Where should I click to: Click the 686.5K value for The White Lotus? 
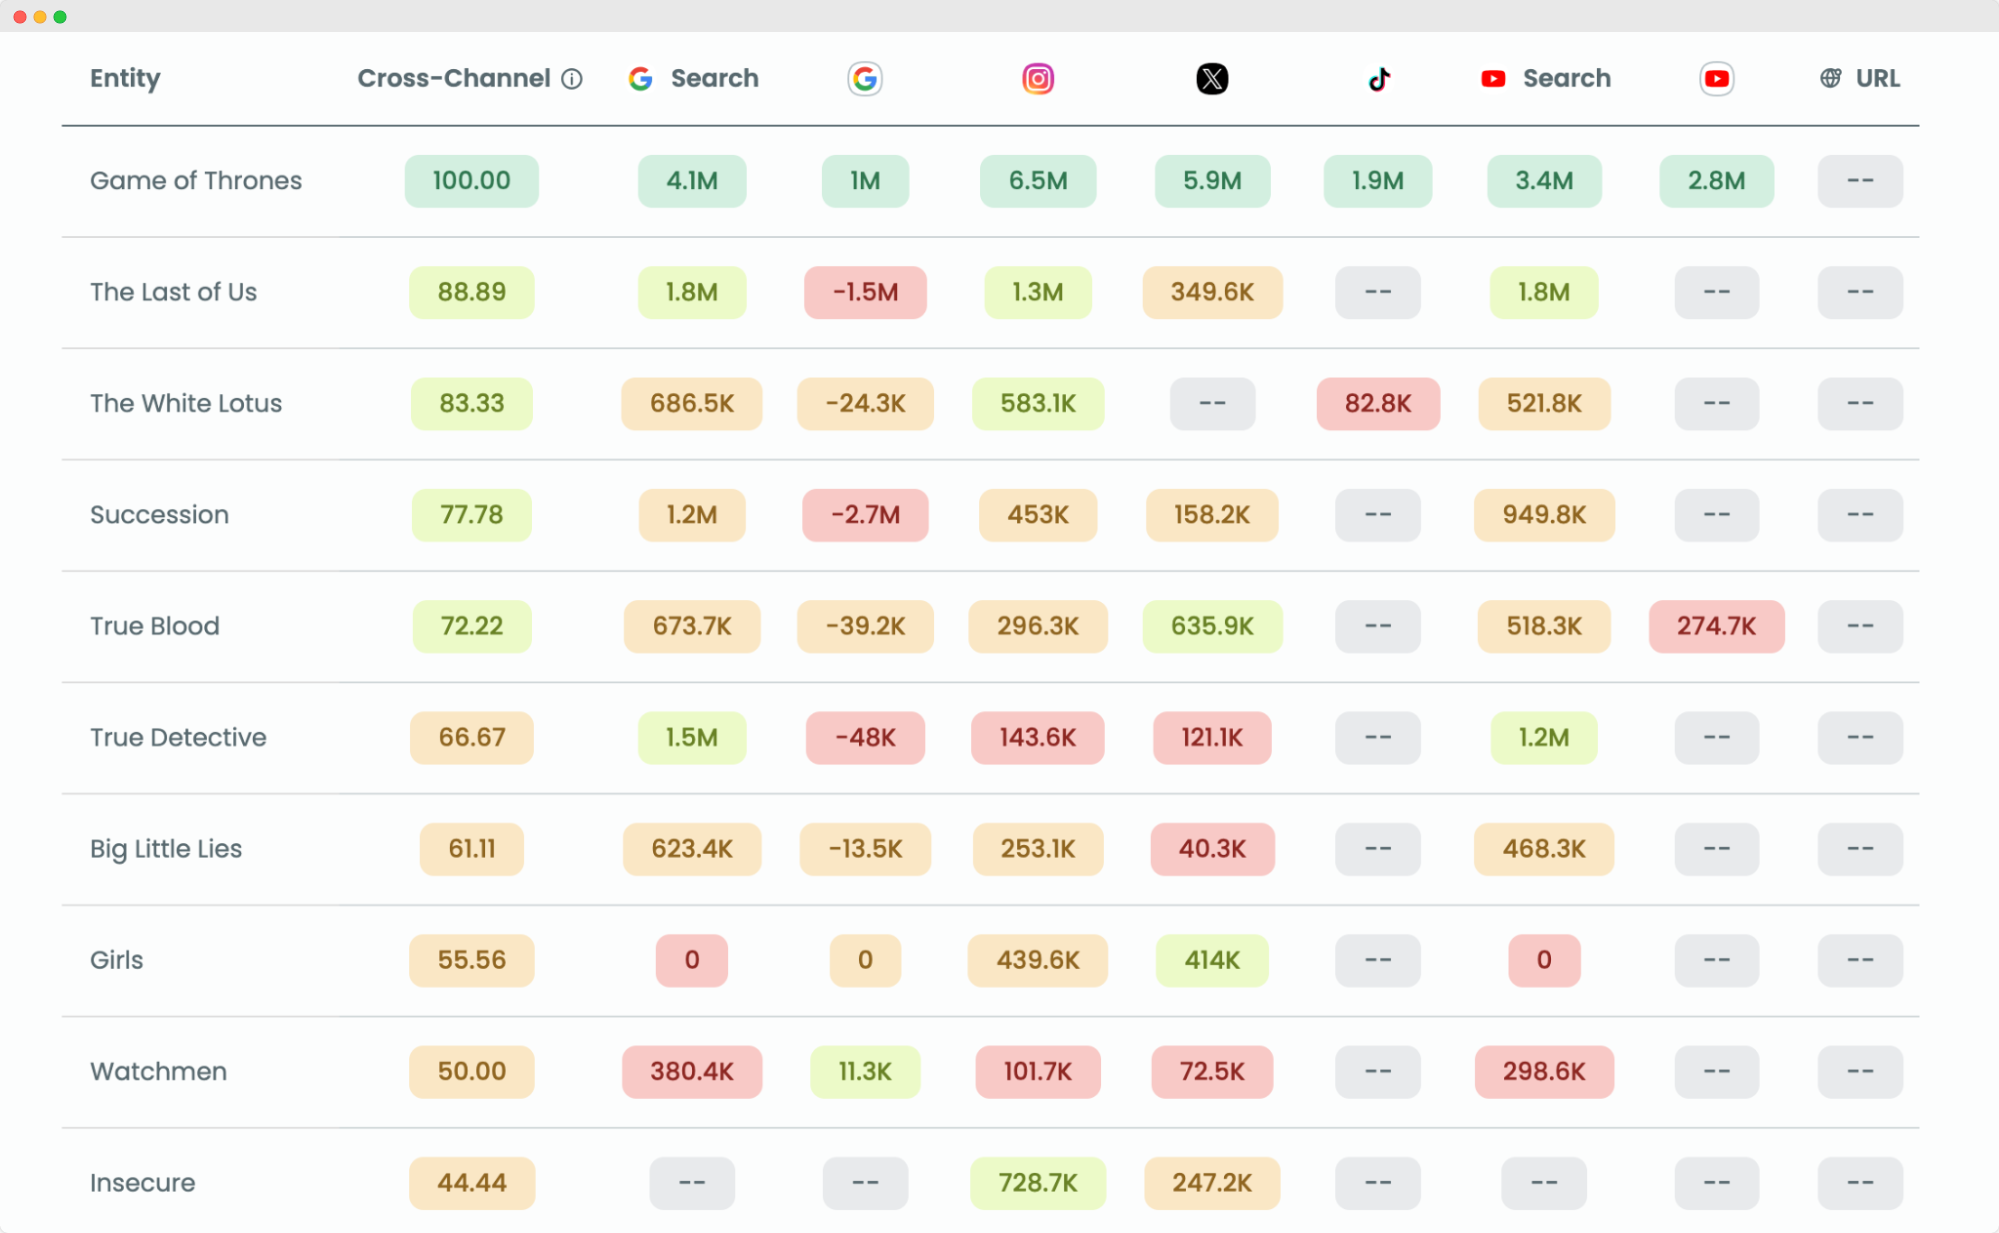[x=692, y=403]
